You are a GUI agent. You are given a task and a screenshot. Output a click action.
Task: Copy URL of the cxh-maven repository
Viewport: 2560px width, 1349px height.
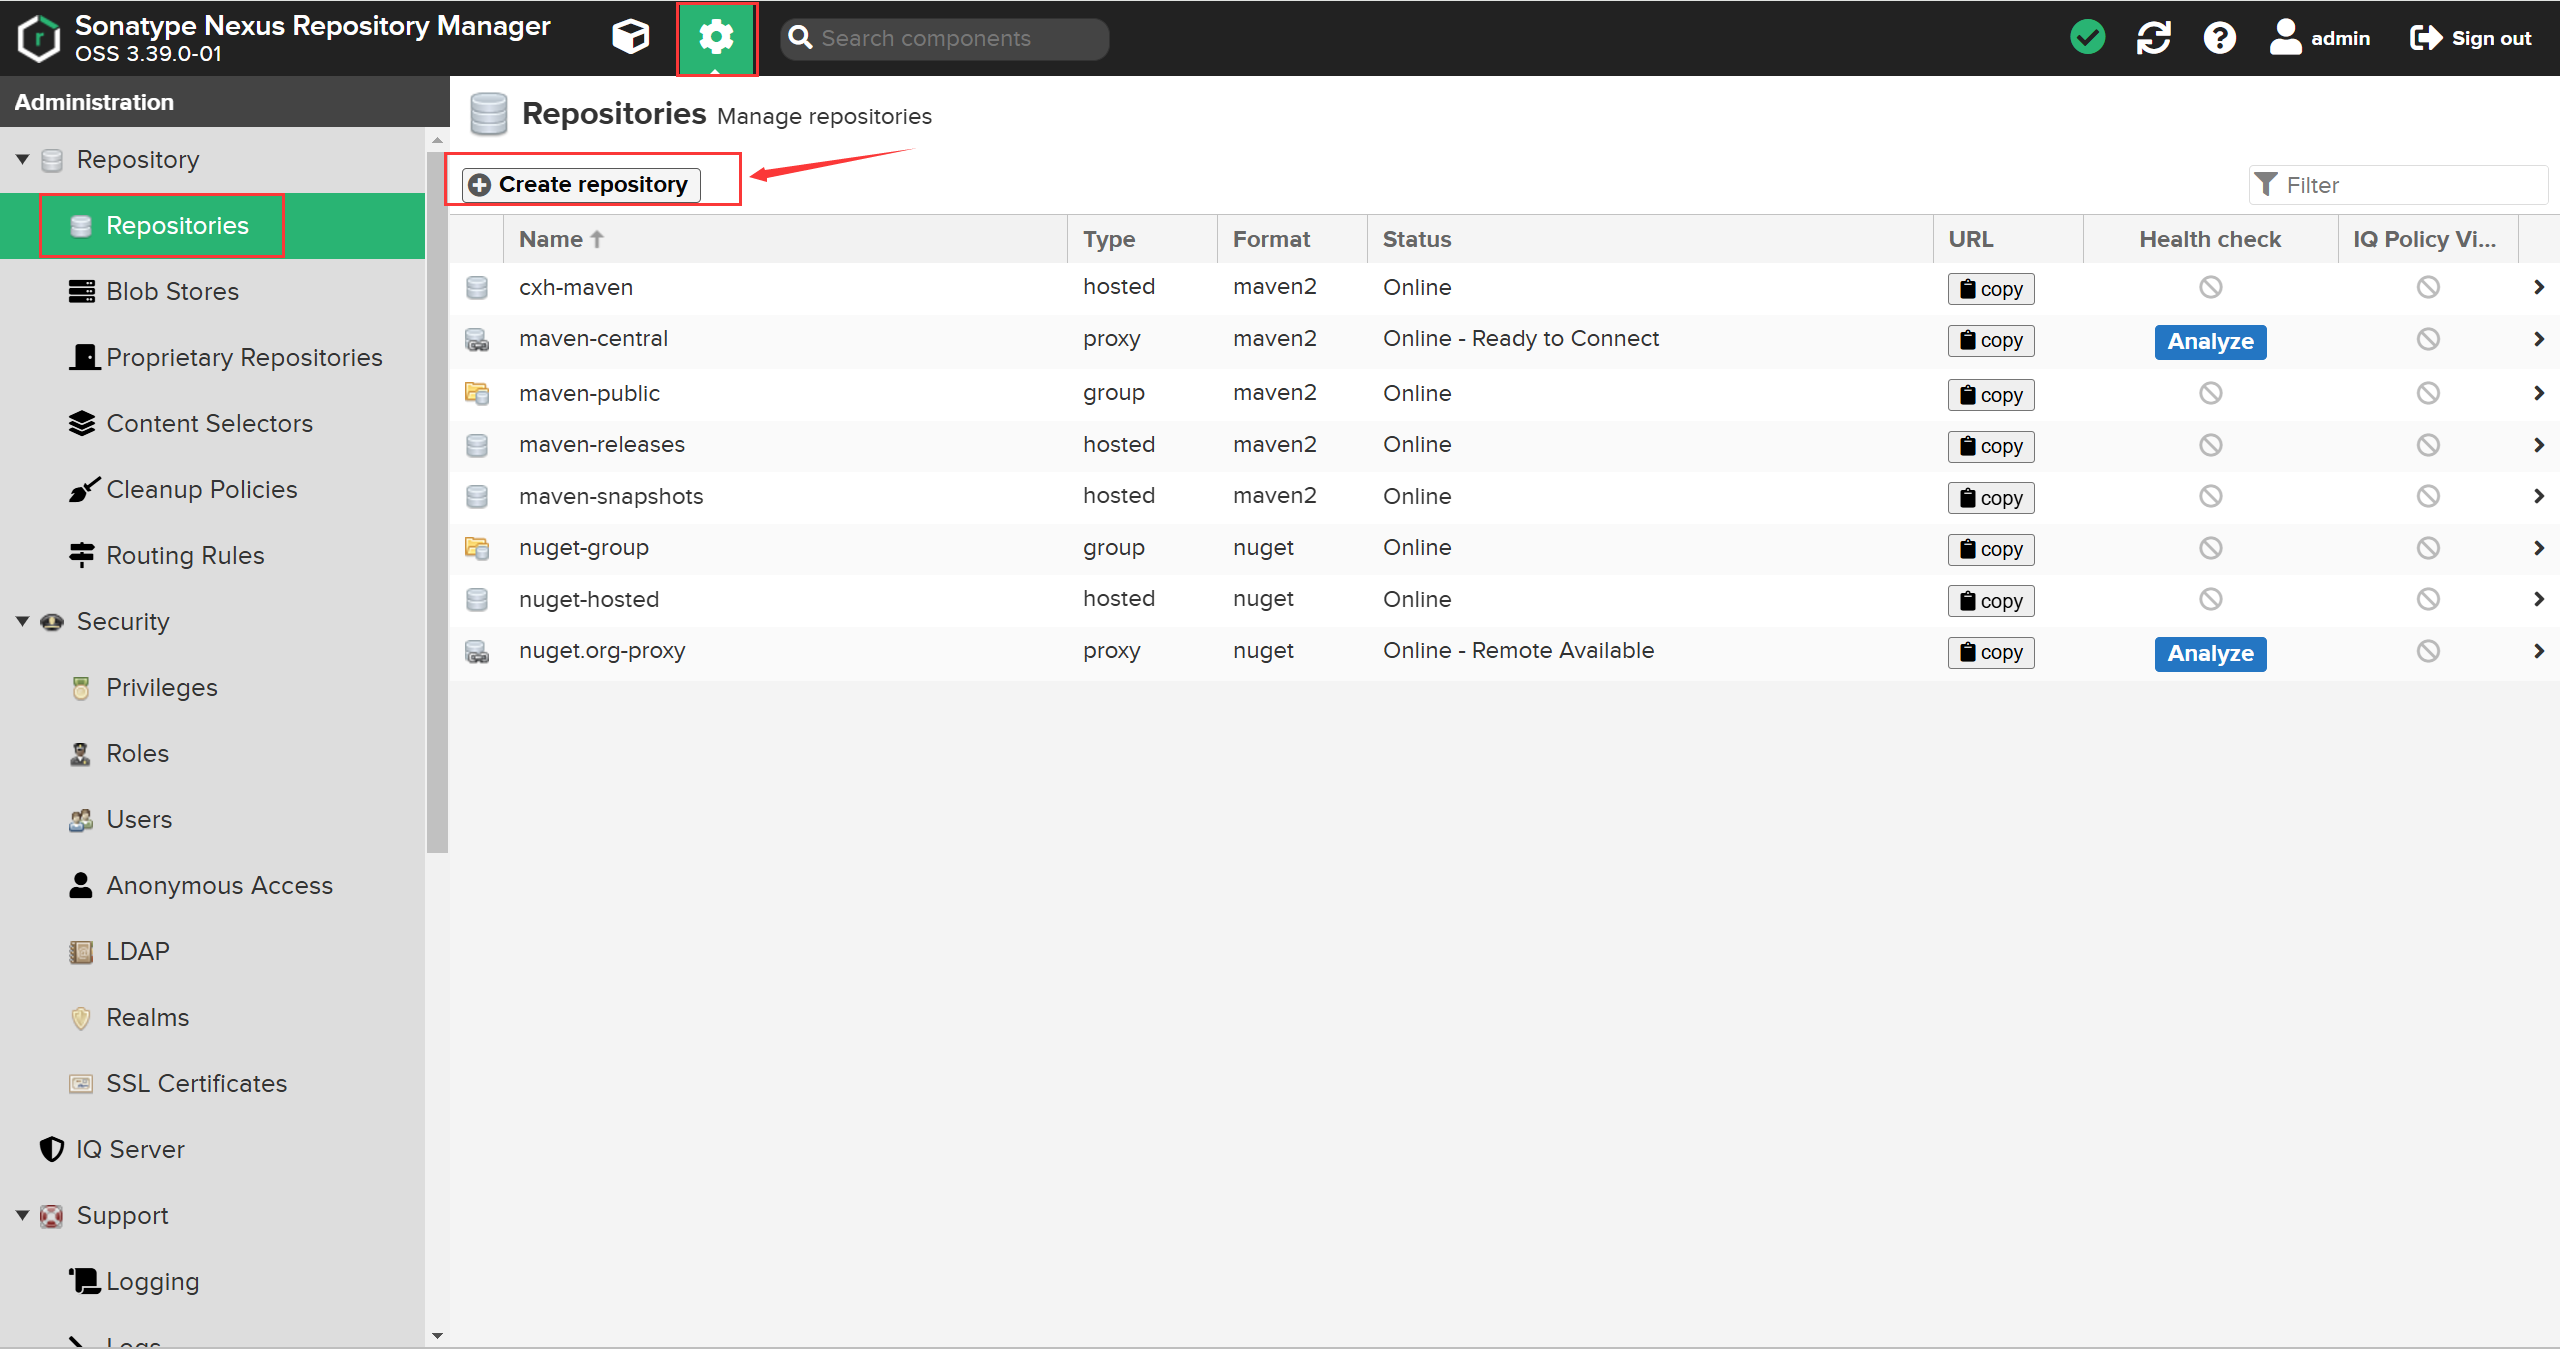click(1990, 289)
